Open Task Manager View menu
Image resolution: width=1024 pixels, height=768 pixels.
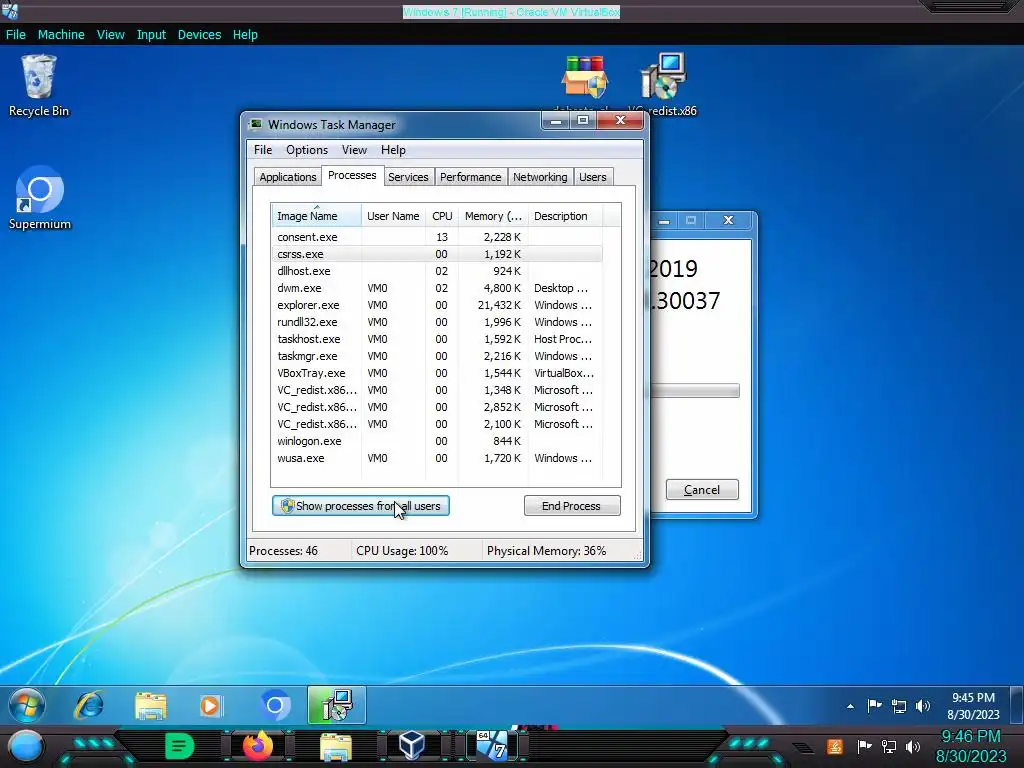[354, 150]
